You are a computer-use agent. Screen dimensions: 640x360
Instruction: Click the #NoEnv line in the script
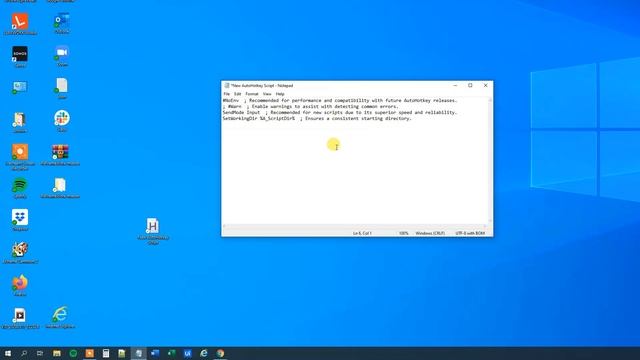click(x=340, y=100)
